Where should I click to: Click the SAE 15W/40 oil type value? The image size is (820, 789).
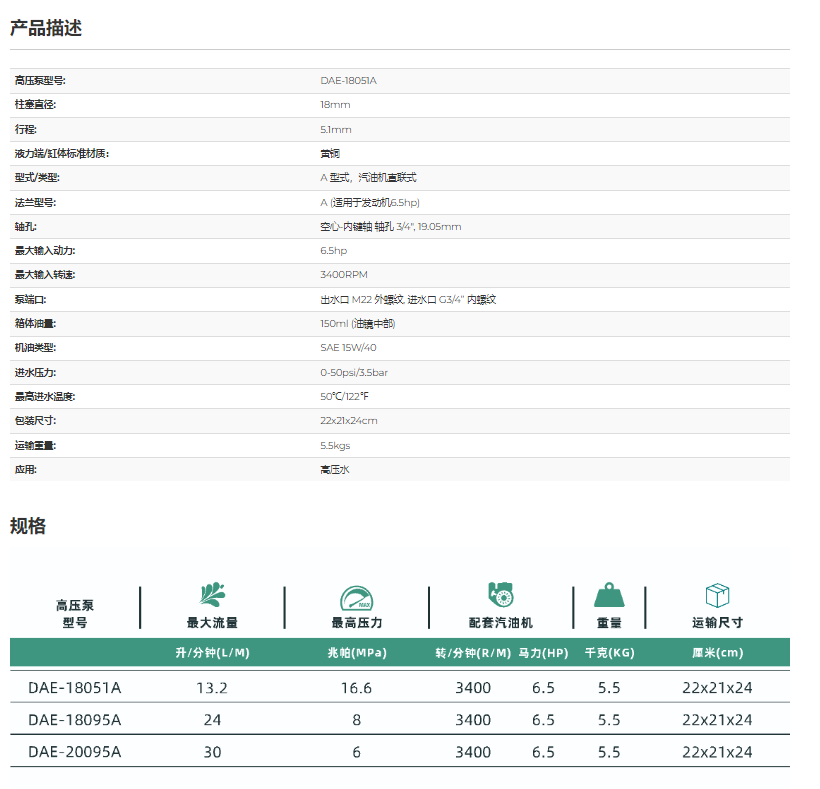(x=348, y=348)
